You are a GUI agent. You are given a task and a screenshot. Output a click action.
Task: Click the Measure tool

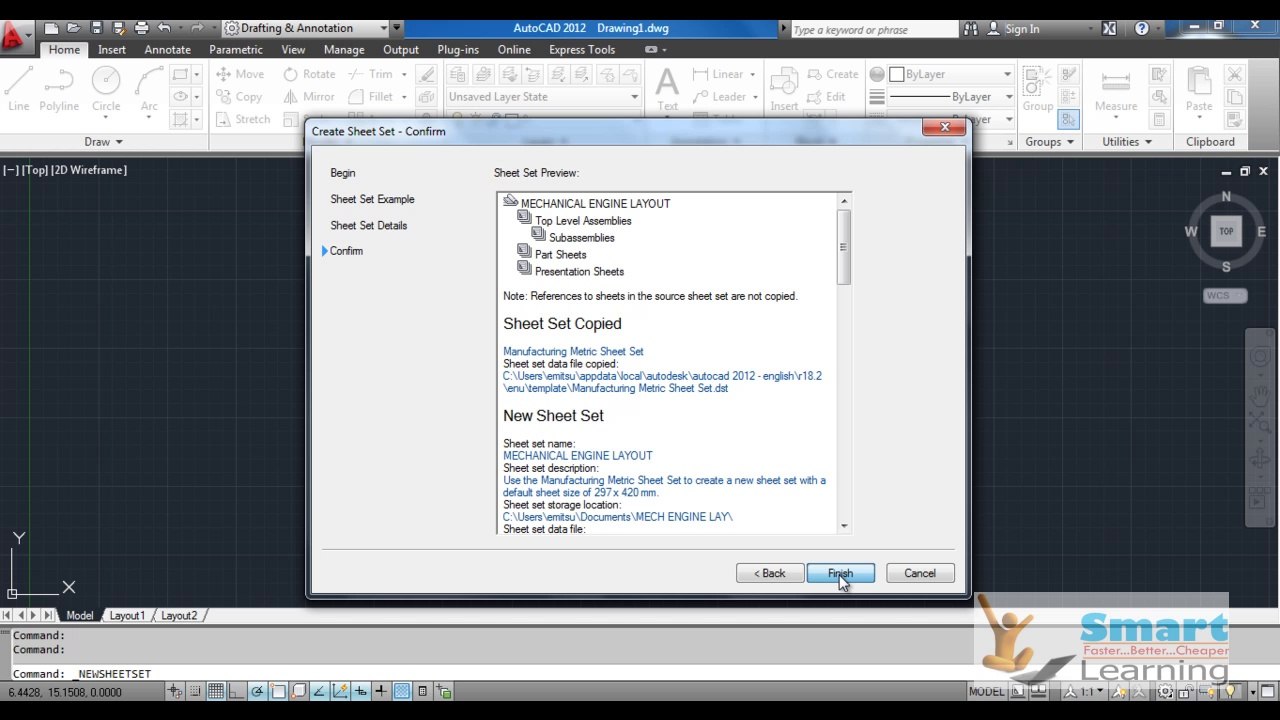(x=1116, y=90)
